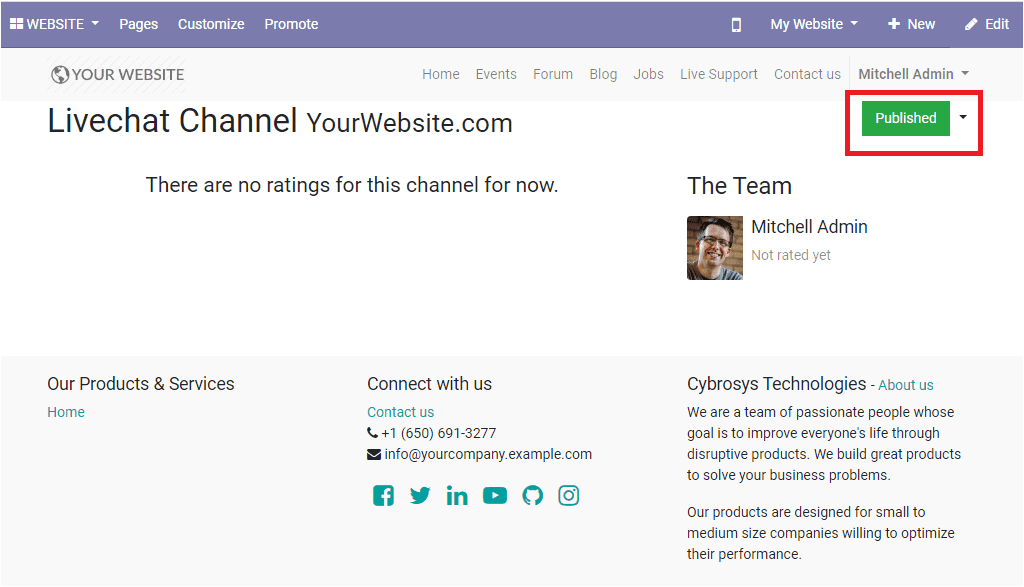Click the Mitchell Admin team member name
The image size is (1024, 587).
pyautogui.click(x=809, y=227)
